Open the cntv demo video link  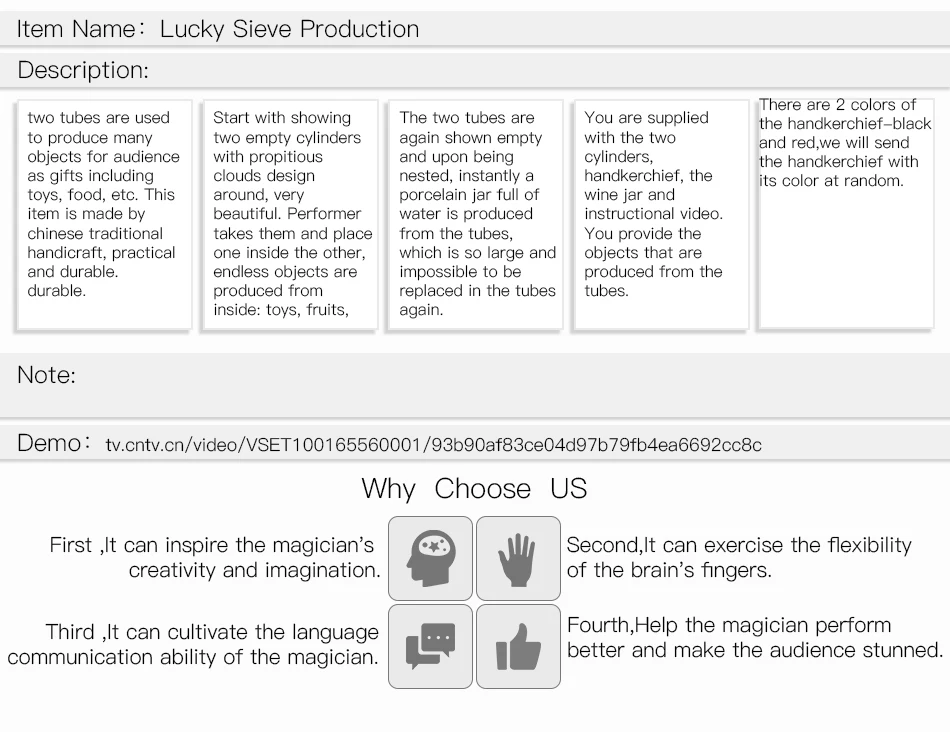[433, 445]
